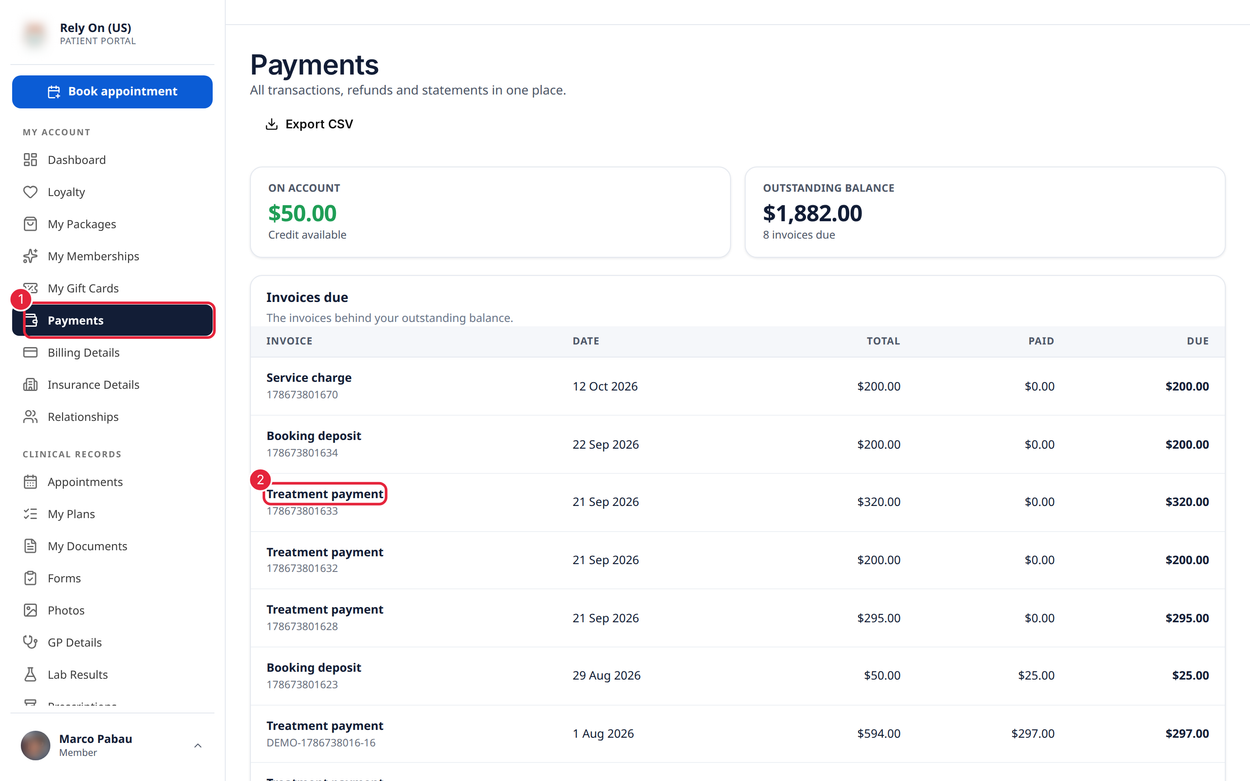The image size is (1250, 781).
Task: Click the Photos image icon
Action: (x=30, y=610)
